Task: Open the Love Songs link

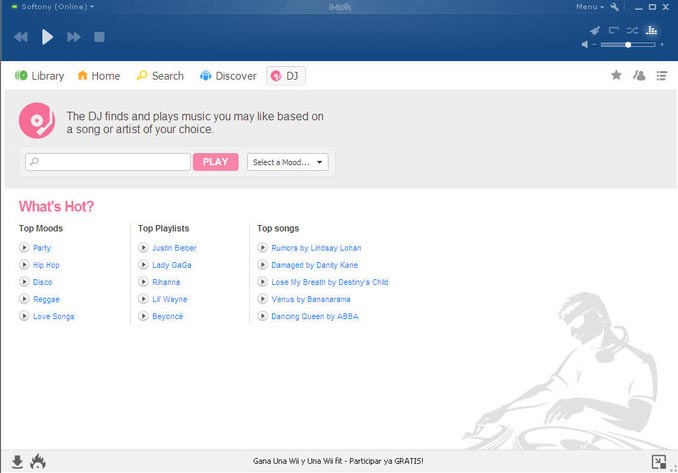Action: [x=54, y=316]
